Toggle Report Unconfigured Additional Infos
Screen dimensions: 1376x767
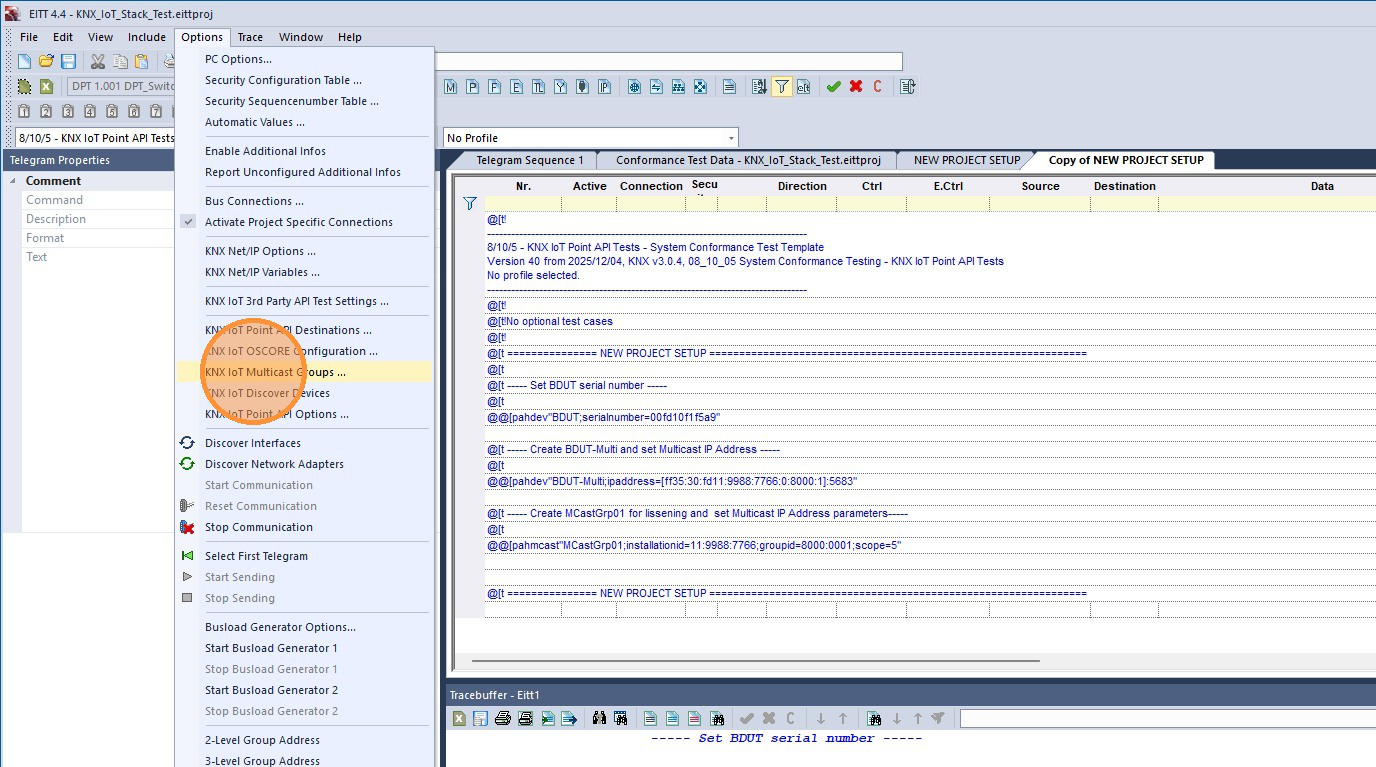pos(303,172)
